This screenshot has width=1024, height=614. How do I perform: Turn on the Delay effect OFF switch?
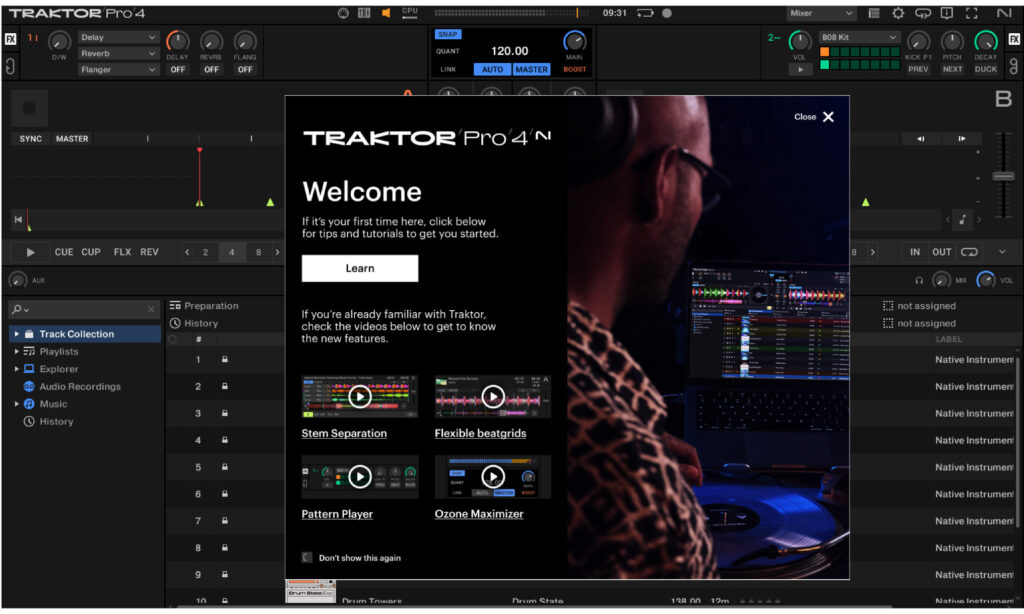tap(177, 70)
